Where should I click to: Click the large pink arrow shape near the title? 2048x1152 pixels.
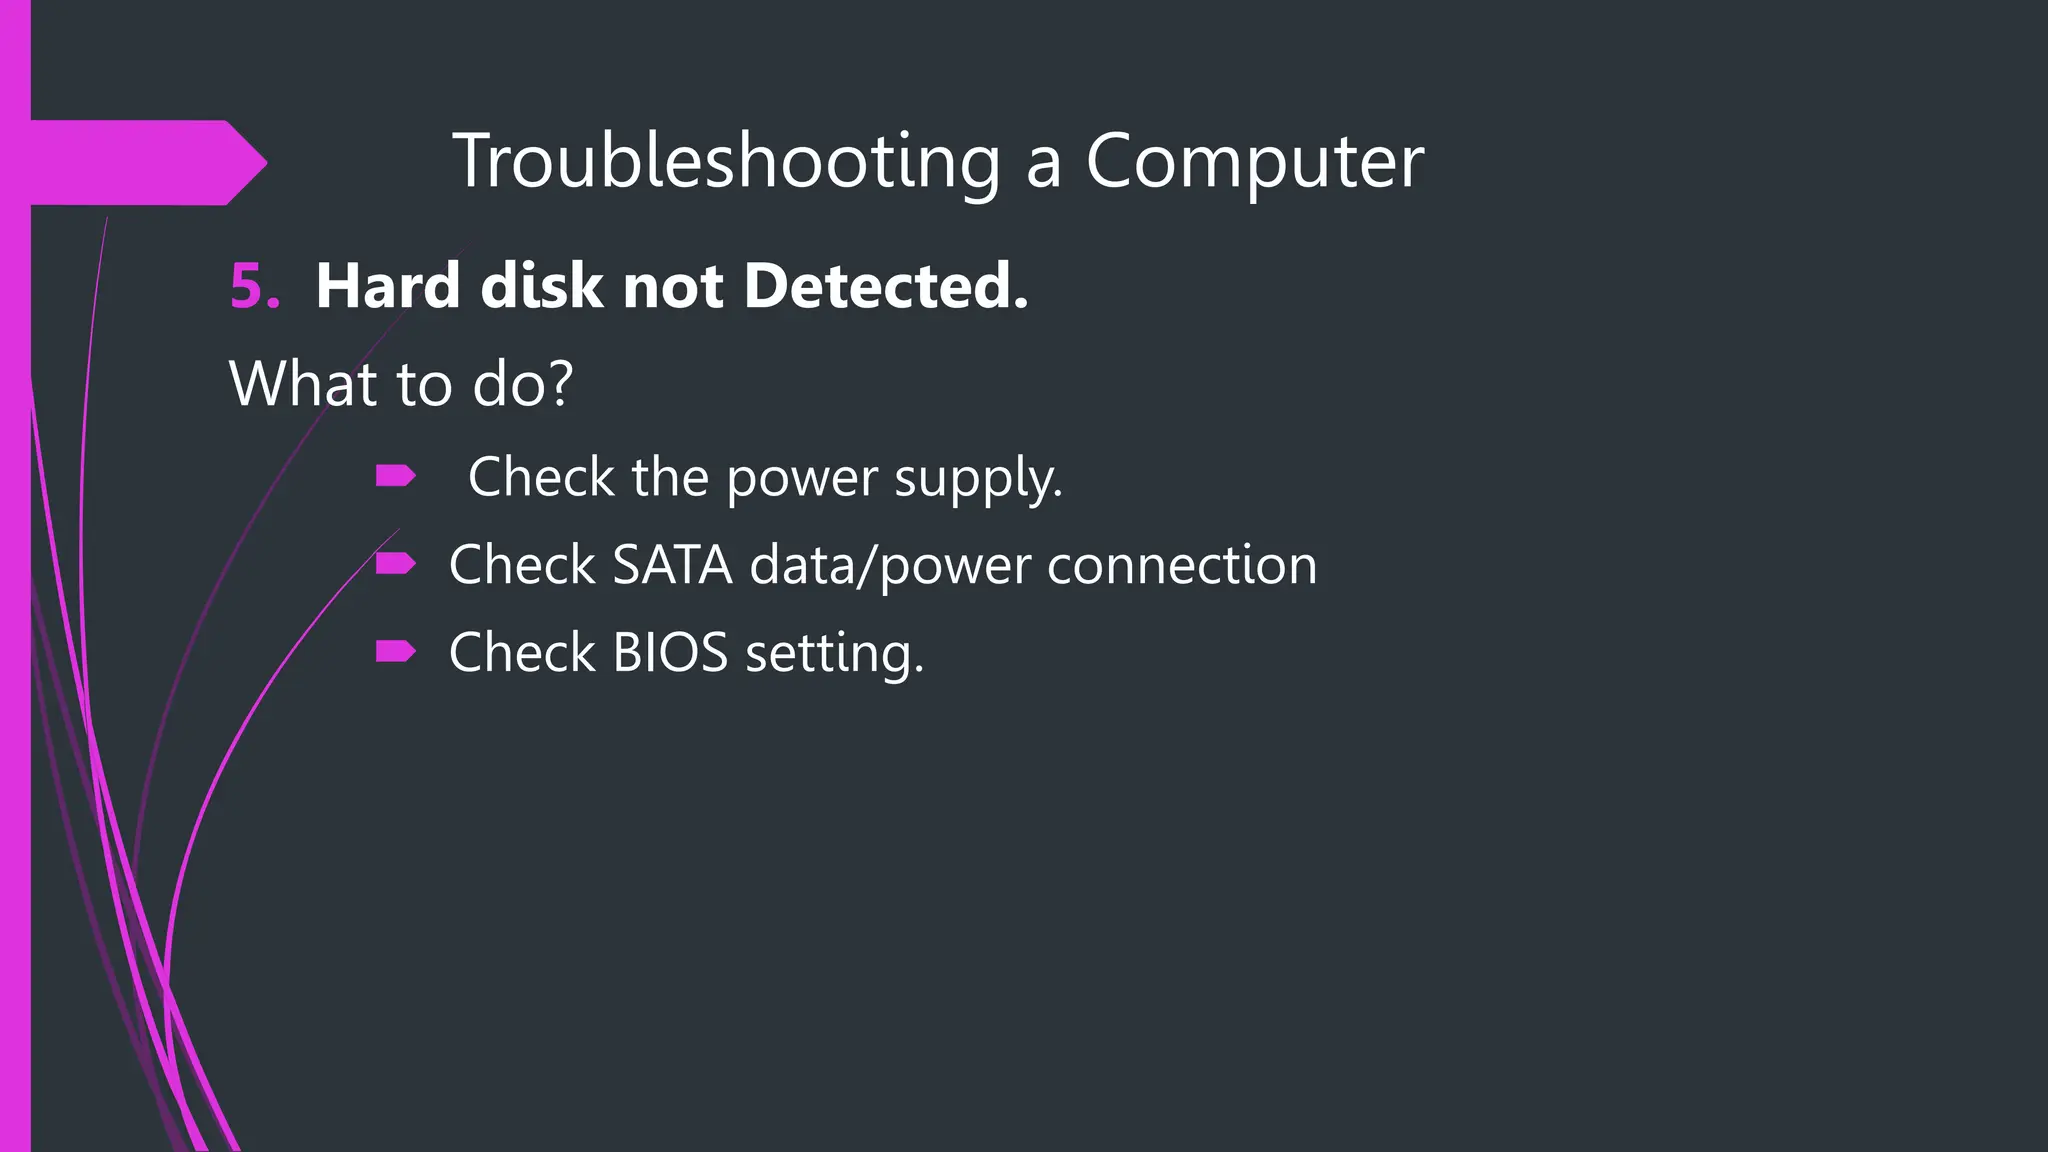coord(150,162)
